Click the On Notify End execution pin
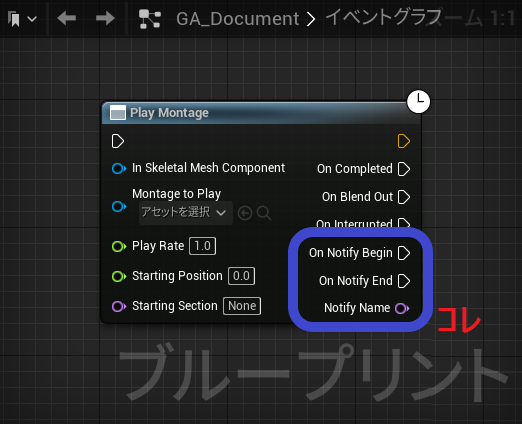Image resolution: width=522 pixels, height=424 pixels. click(x=404, y=281)
